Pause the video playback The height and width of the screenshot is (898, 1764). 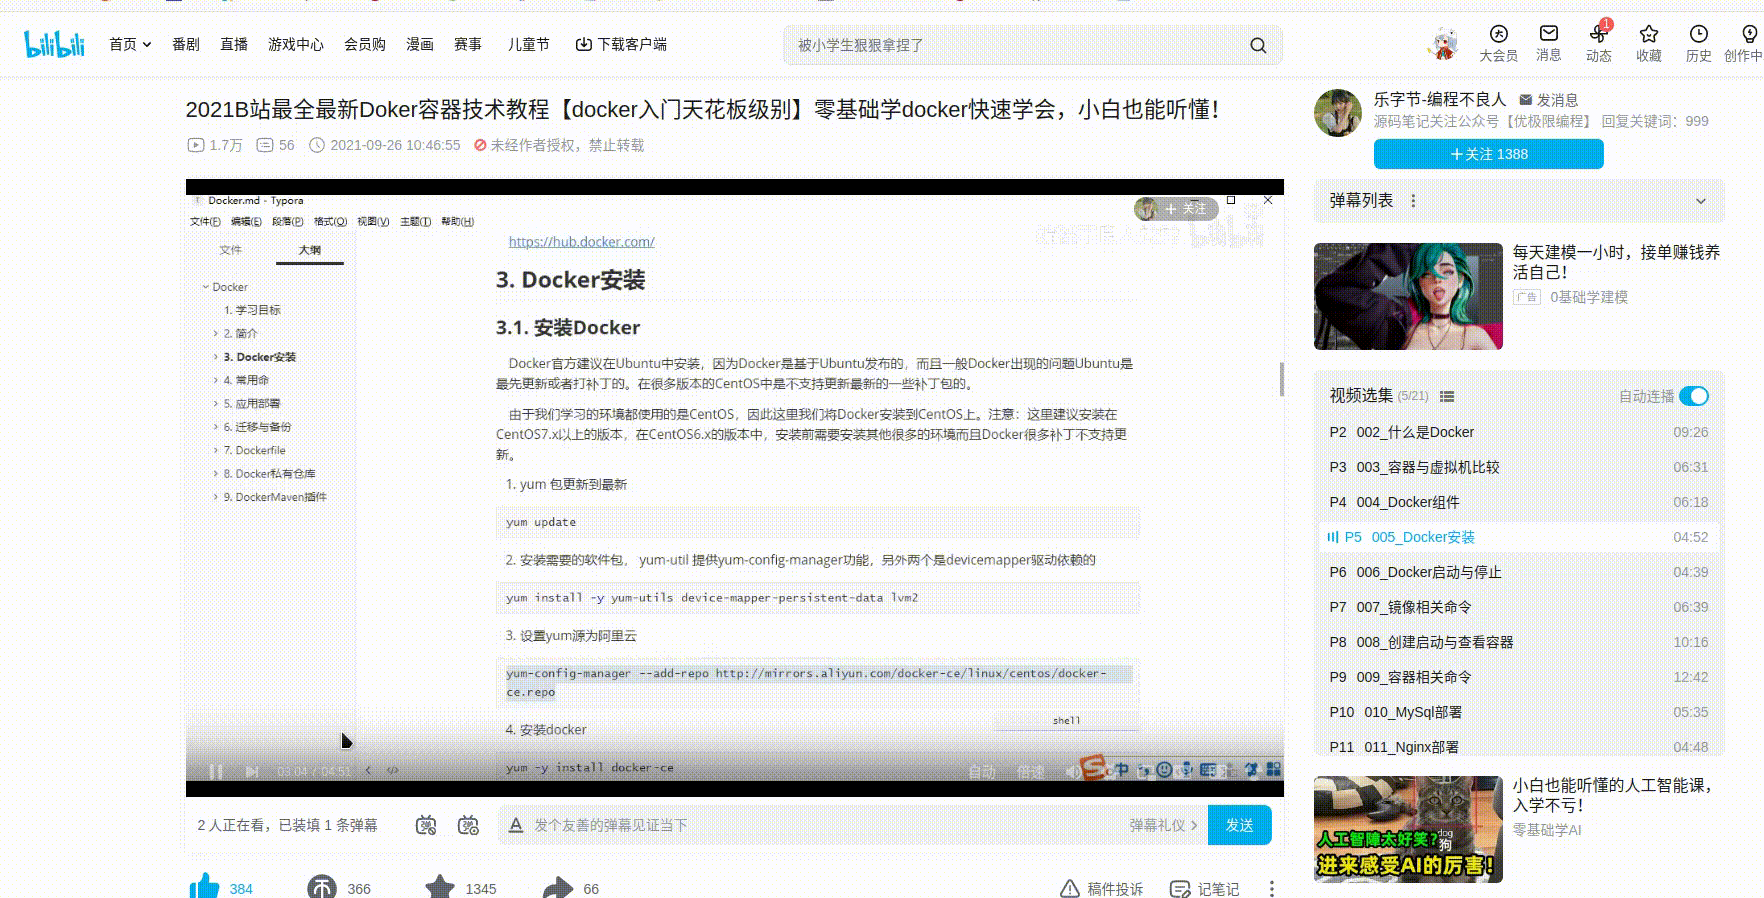215,771
